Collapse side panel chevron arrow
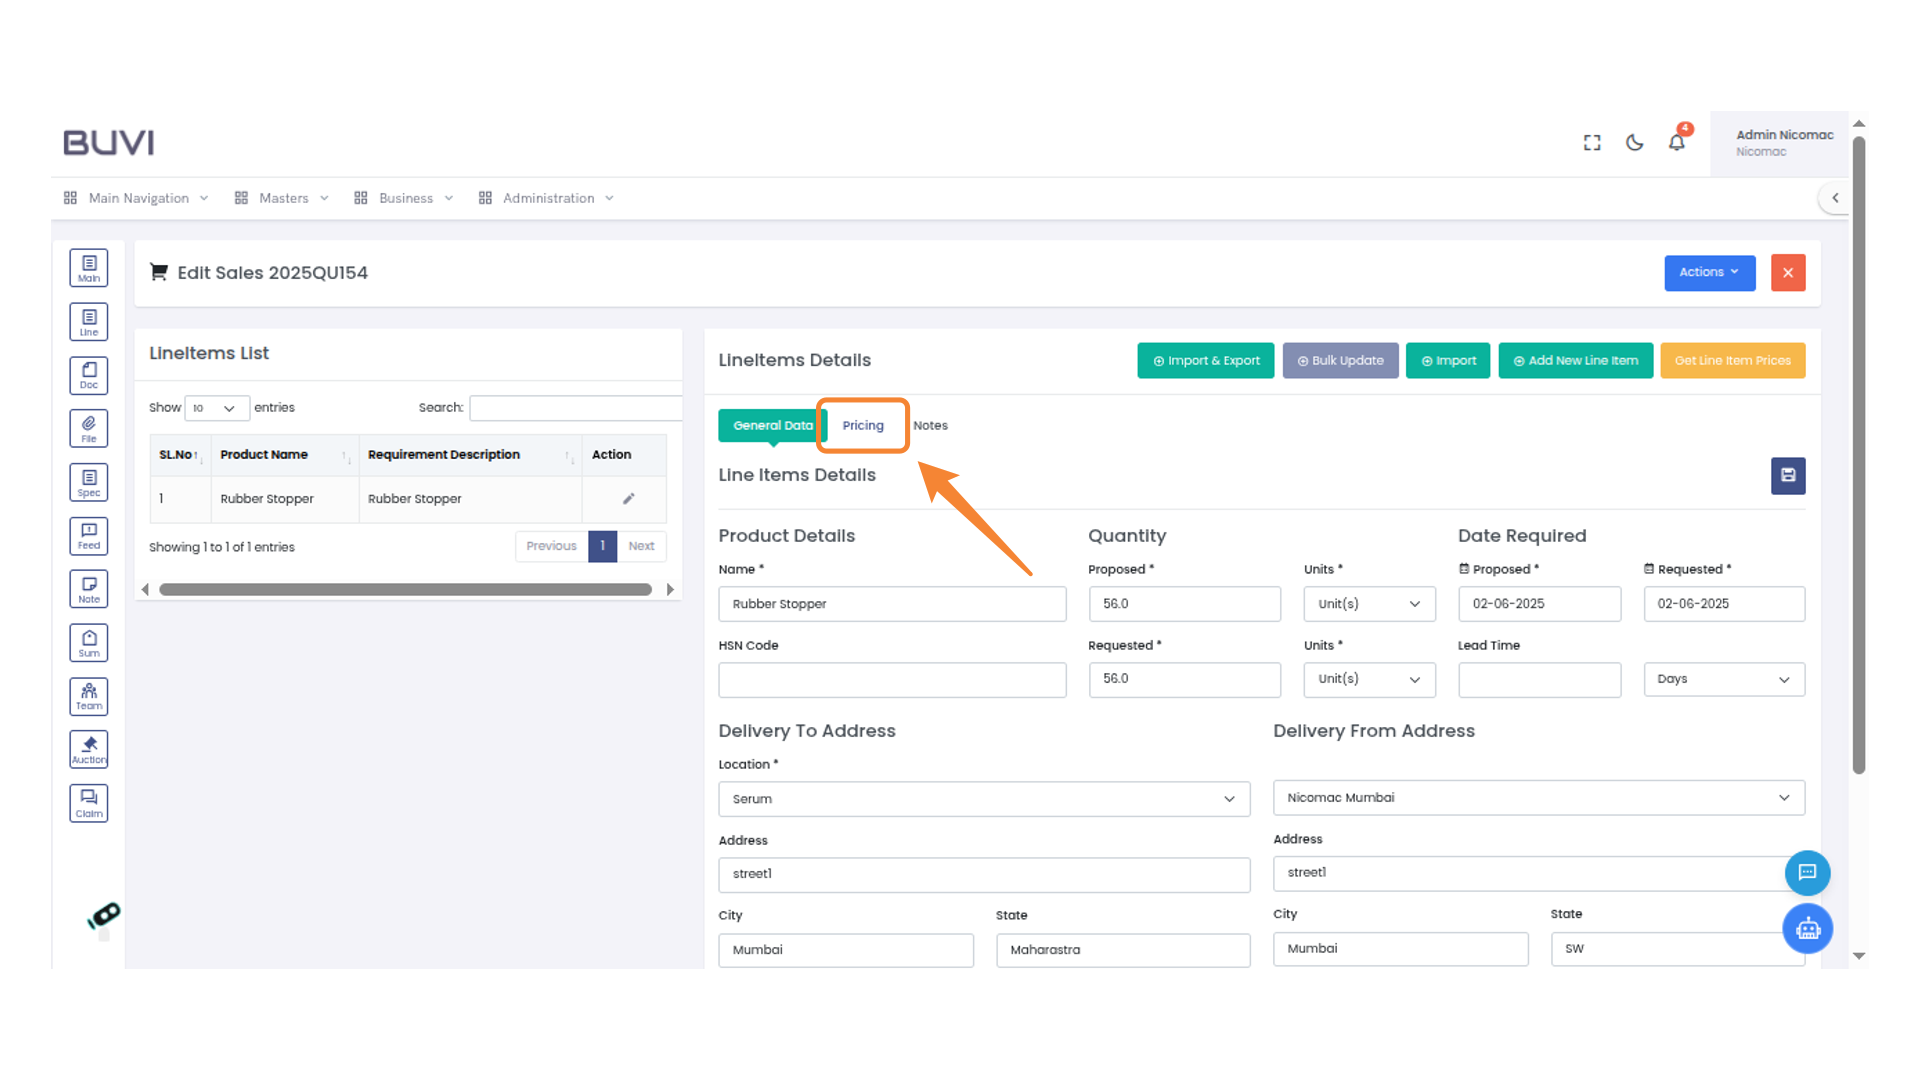Screen dimensions: 1920x1080 1835,198
